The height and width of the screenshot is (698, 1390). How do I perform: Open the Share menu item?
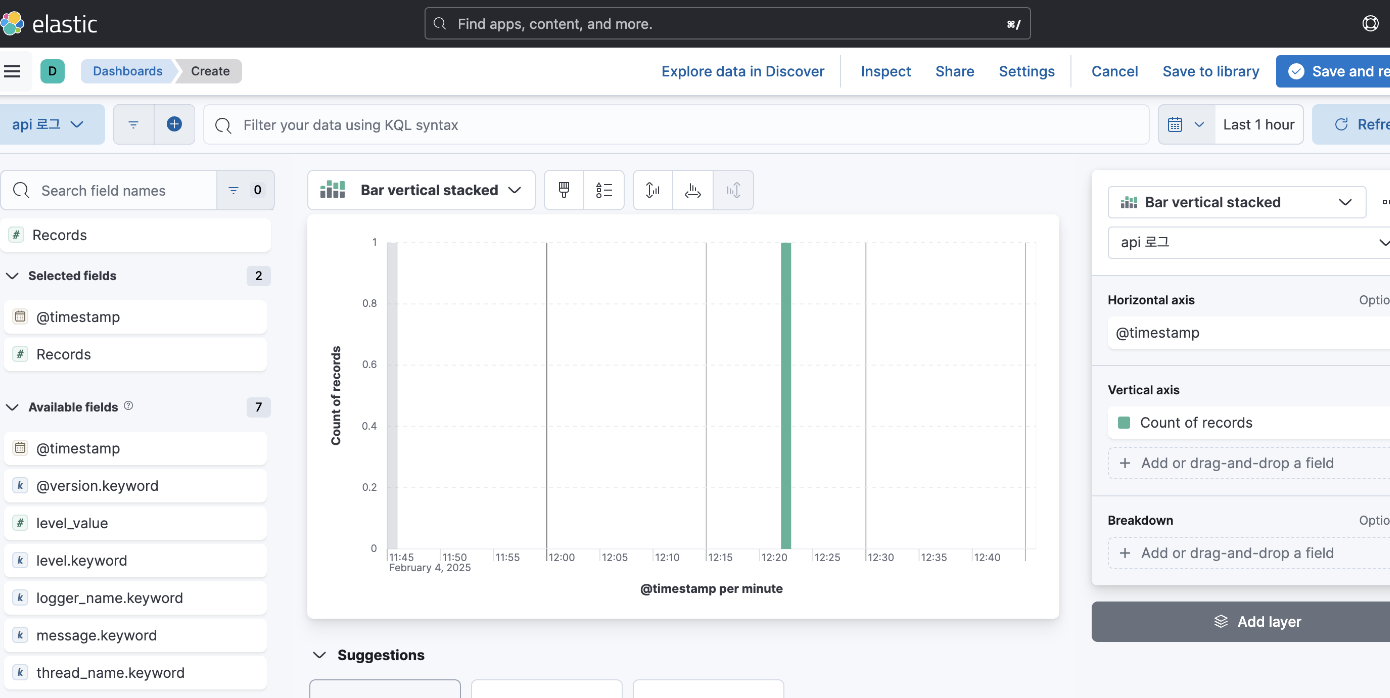[955, 71]
